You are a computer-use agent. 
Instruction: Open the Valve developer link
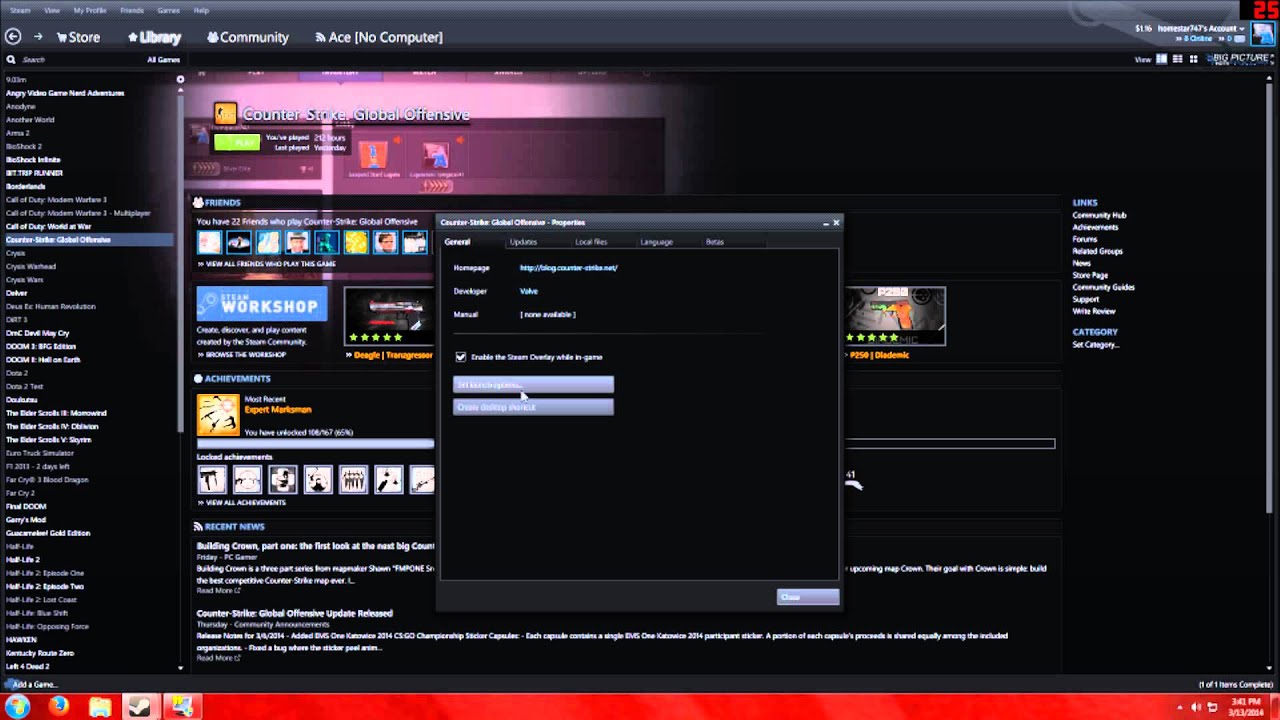528,291
